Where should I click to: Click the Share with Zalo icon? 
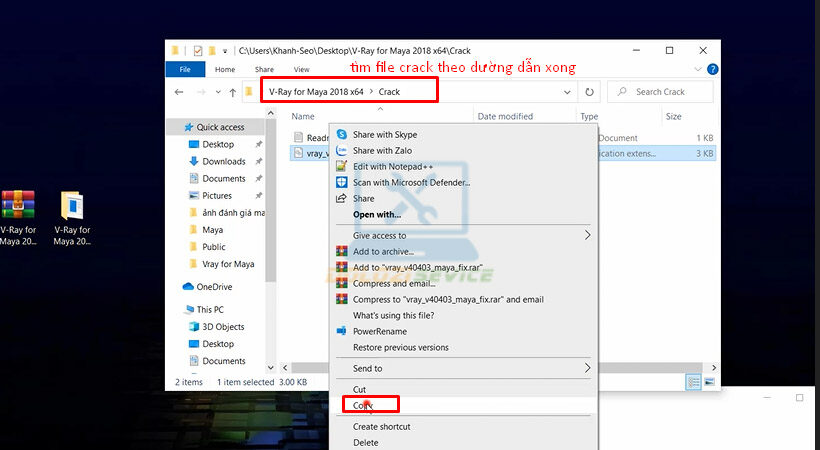pos(342,150)
